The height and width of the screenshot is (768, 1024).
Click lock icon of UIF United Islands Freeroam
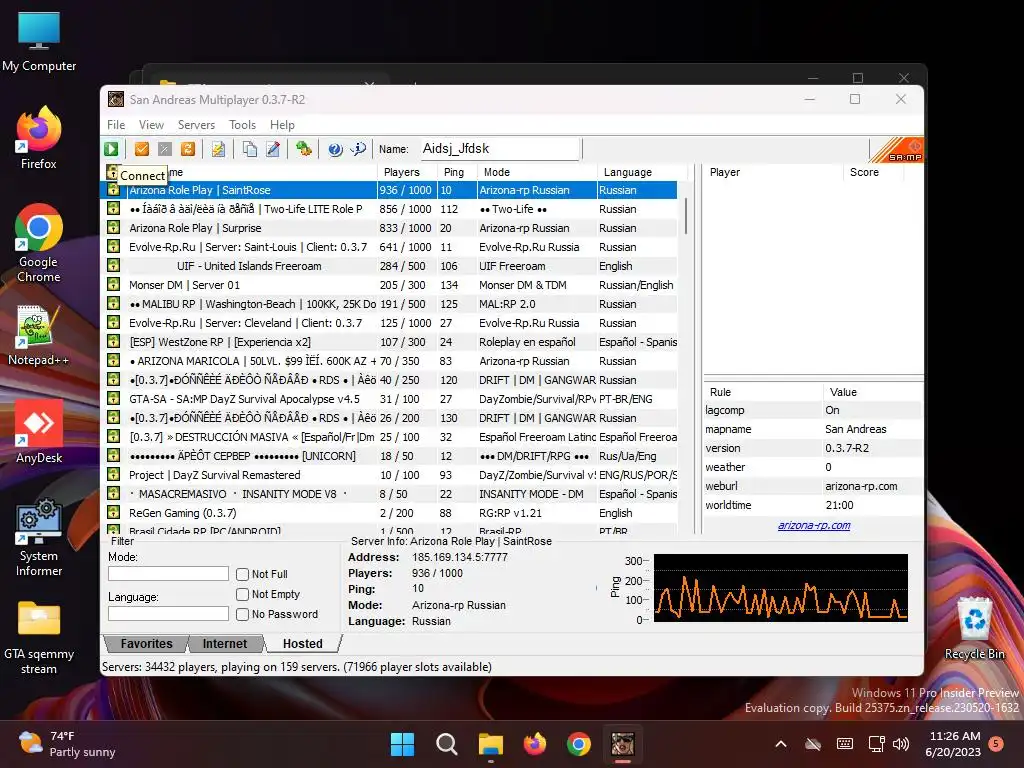[114, 266]
